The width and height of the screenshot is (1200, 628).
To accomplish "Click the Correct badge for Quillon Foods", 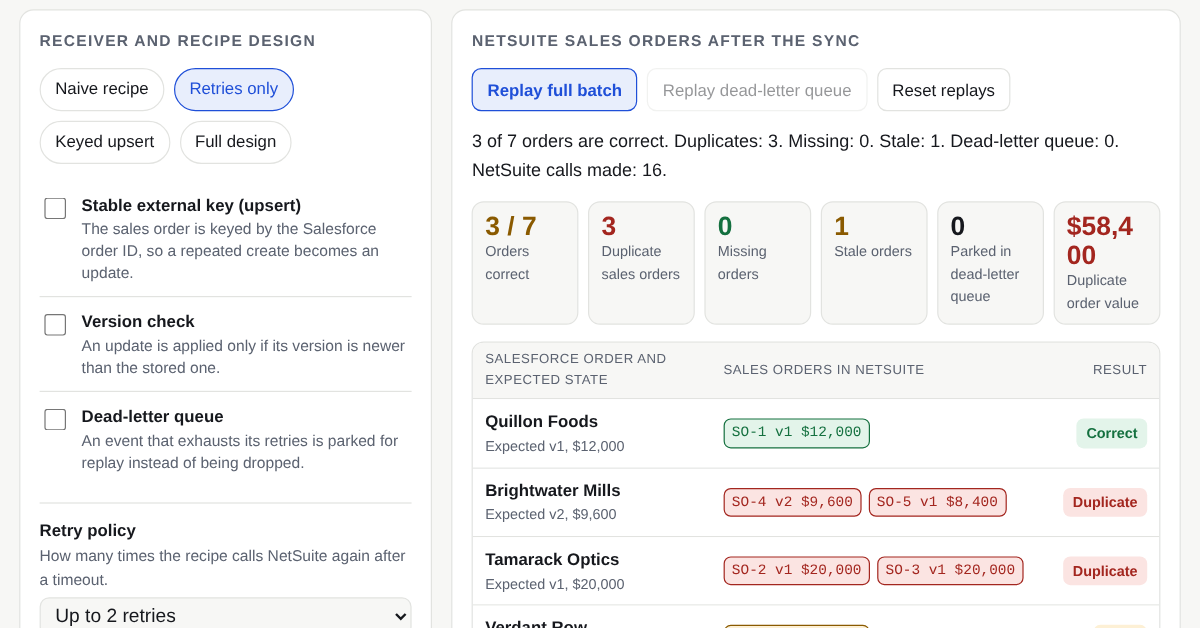I will click(1112, 433).
